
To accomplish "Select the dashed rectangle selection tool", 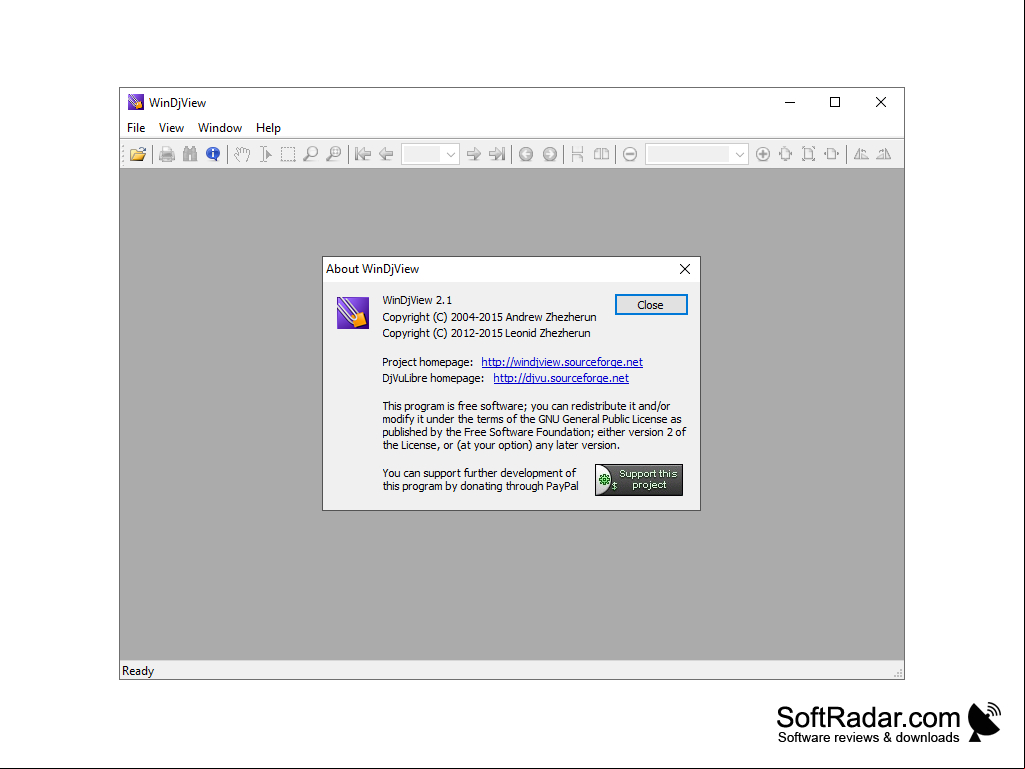I will pos(288,154).
